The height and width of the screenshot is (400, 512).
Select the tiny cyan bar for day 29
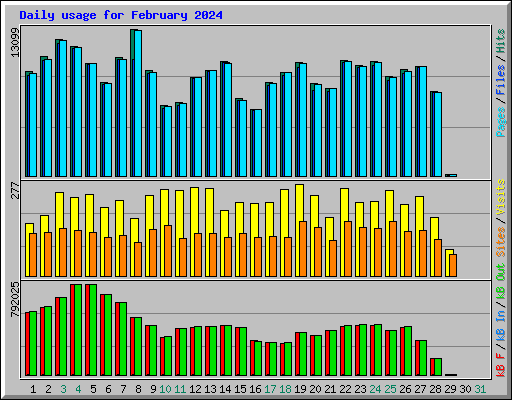[x=453, y=175]
